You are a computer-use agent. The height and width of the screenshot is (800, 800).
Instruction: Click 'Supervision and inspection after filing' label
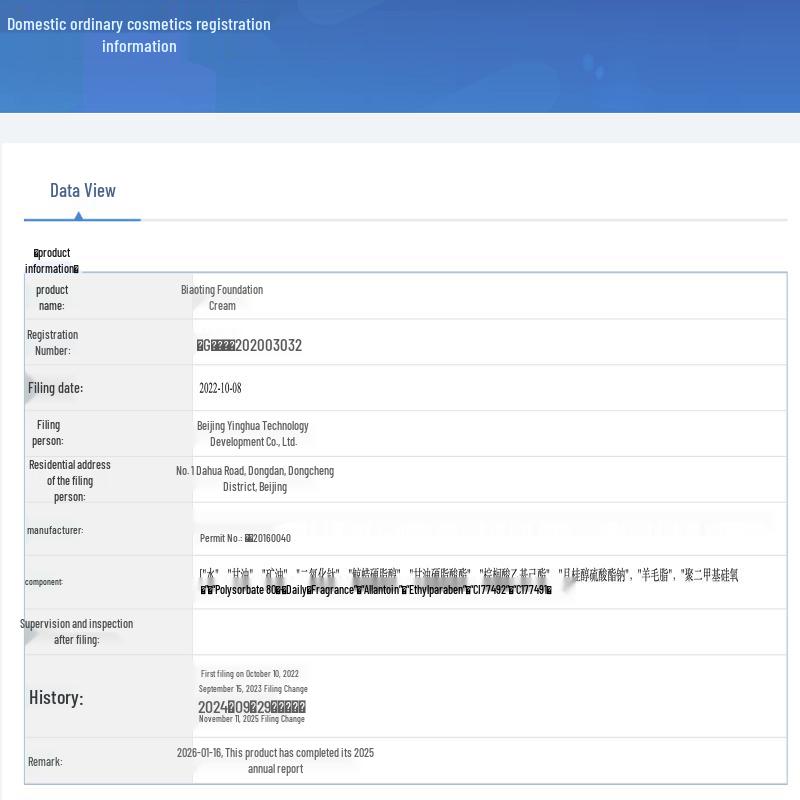[x=77, y=632]
